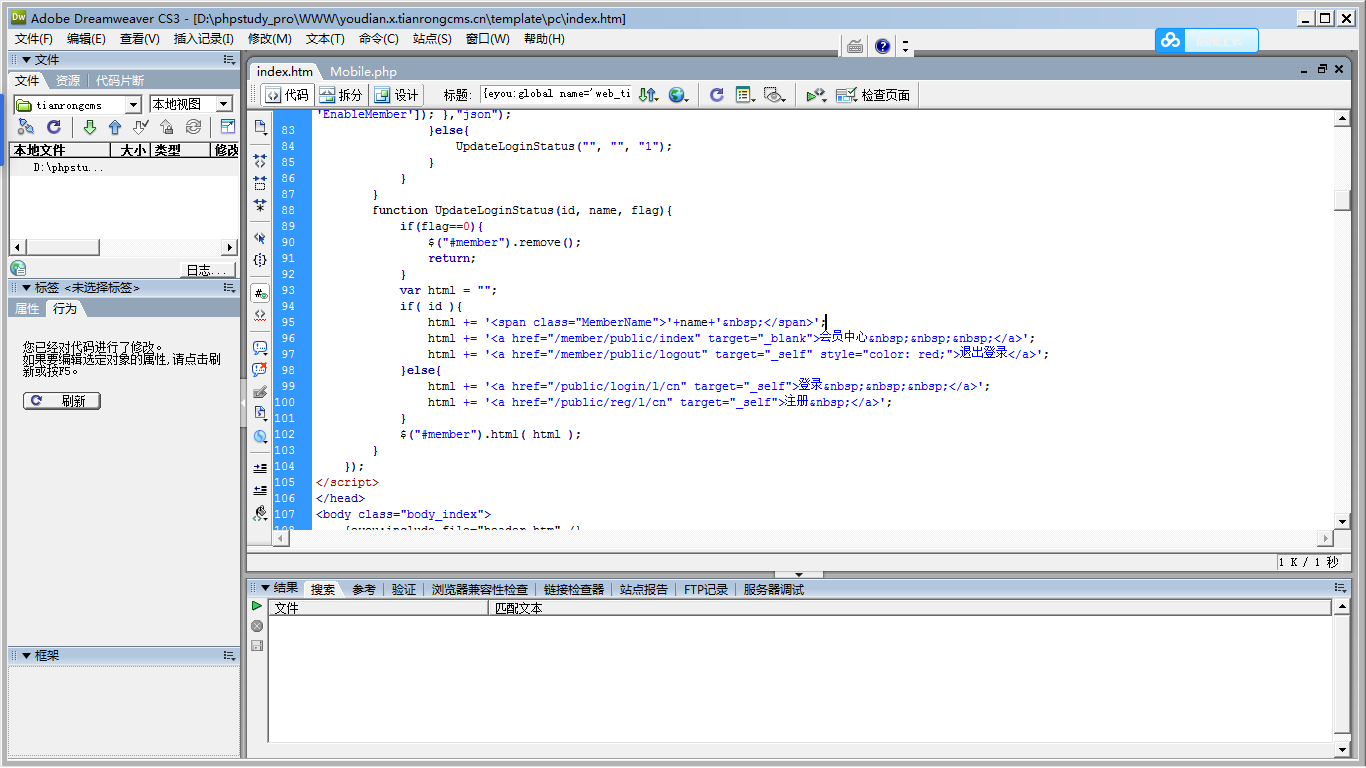
Task: Sort by Local Files column header
Action: coord(59,150)
